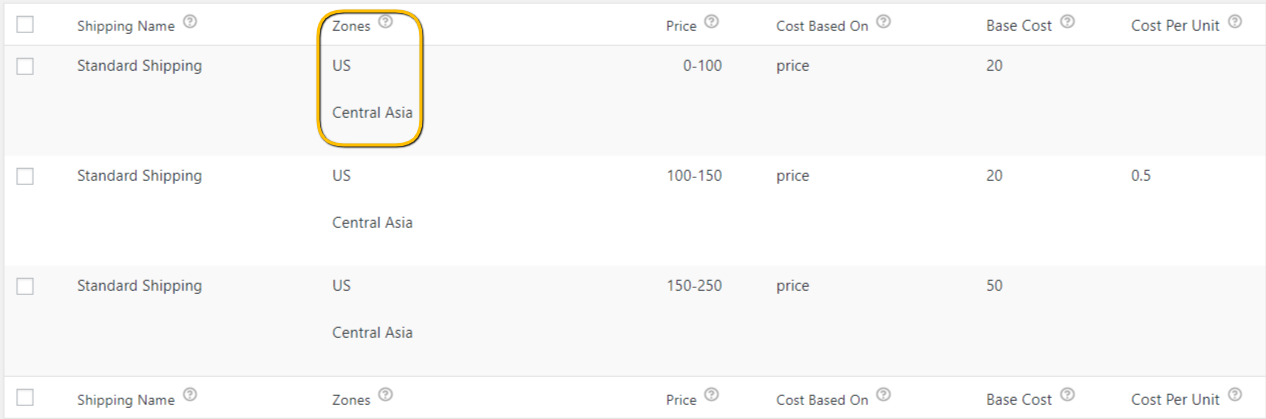The height and width of the screenshot is (419, 1266).
Task: Click help icon beside top Zones header
Action: coord(386,23)
